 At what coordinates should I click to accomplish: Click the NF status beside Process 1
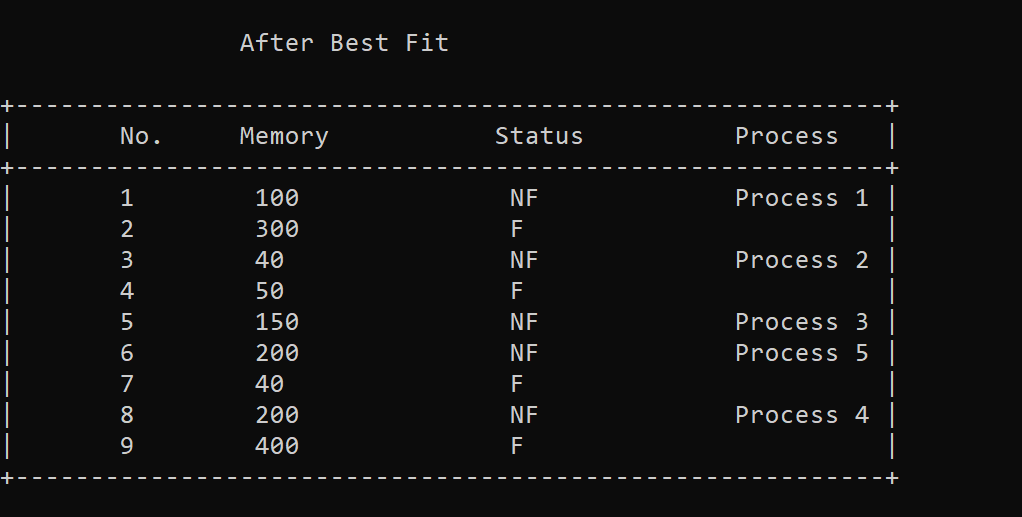click(x=524, y=198)
